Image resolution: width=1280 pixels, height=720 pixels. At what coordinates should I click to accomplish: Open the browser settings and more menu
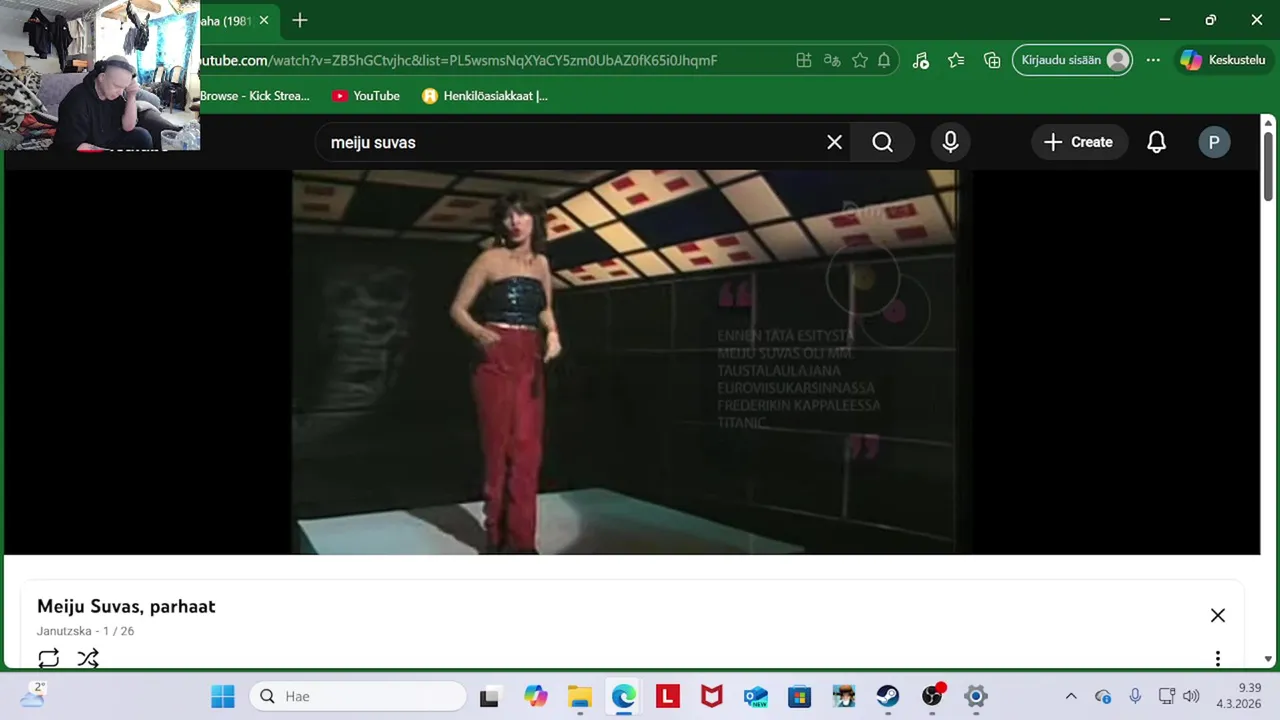click(x=1153, y=60)
